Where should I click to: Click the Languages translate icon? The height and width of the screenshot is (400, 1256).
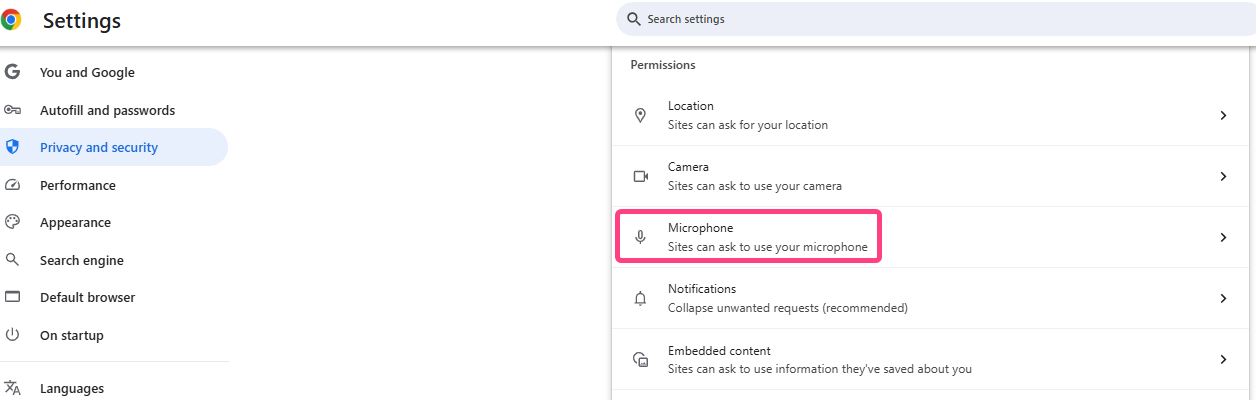13,388
